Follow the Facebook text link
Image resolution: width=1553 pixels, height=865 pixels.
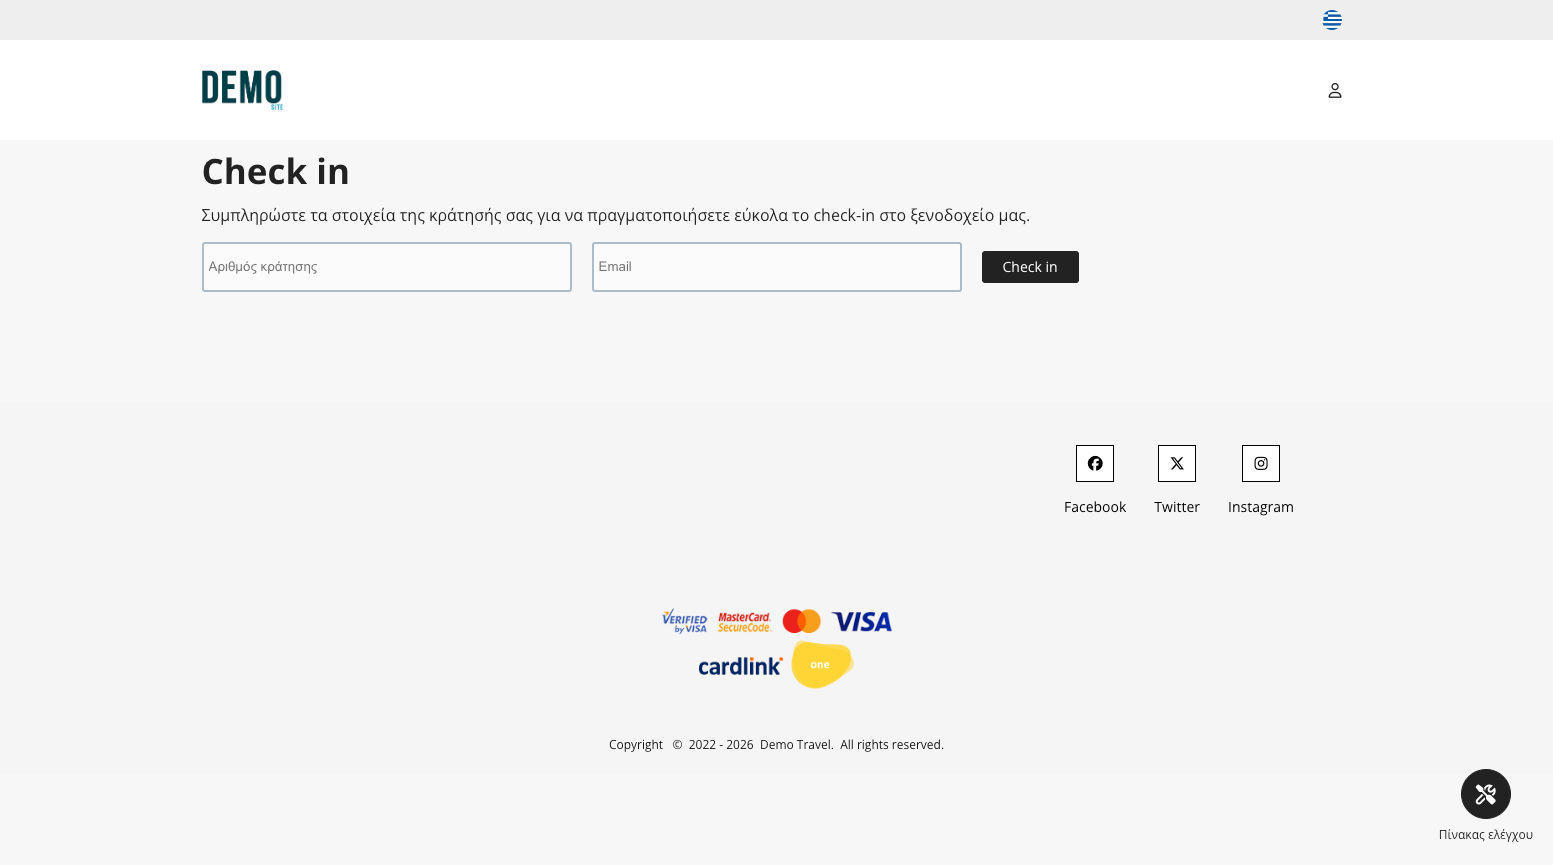pos(1094,507)
